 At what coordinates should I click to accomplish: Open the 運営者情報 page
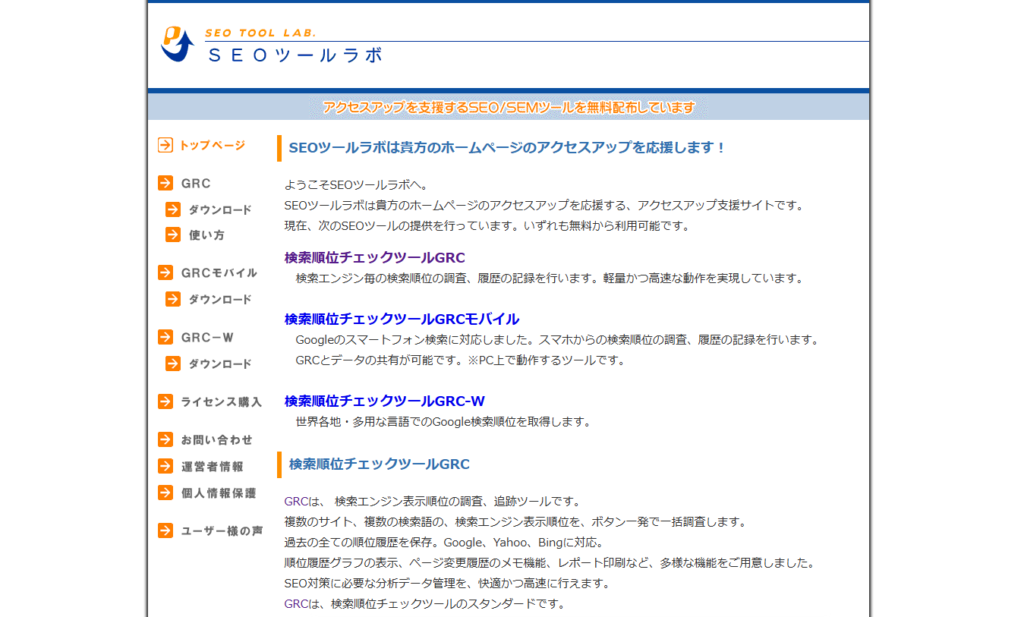click(x=212, y=467)
